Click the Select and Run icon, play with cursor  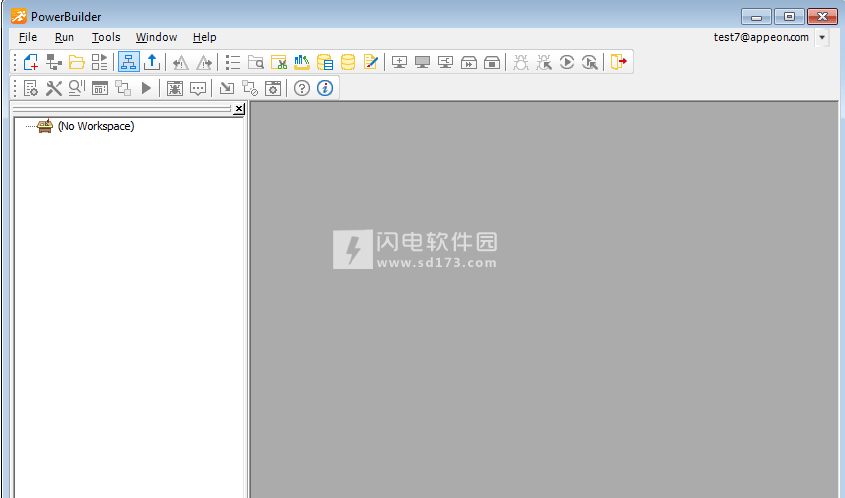(590, 62)
